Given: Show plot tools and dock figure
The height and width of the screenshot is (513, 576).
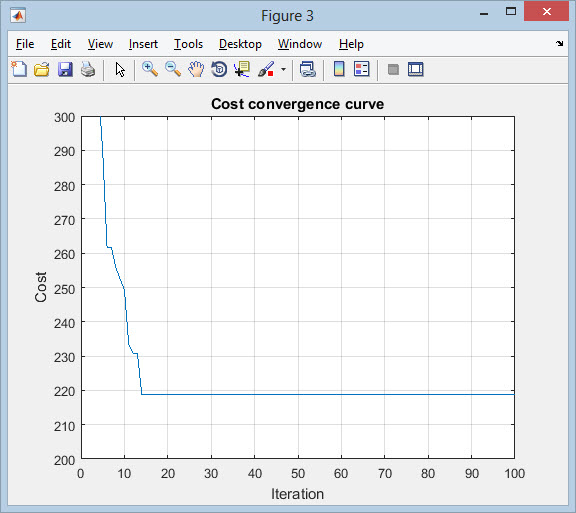Looking at the screenshot, I should [416, 69].
